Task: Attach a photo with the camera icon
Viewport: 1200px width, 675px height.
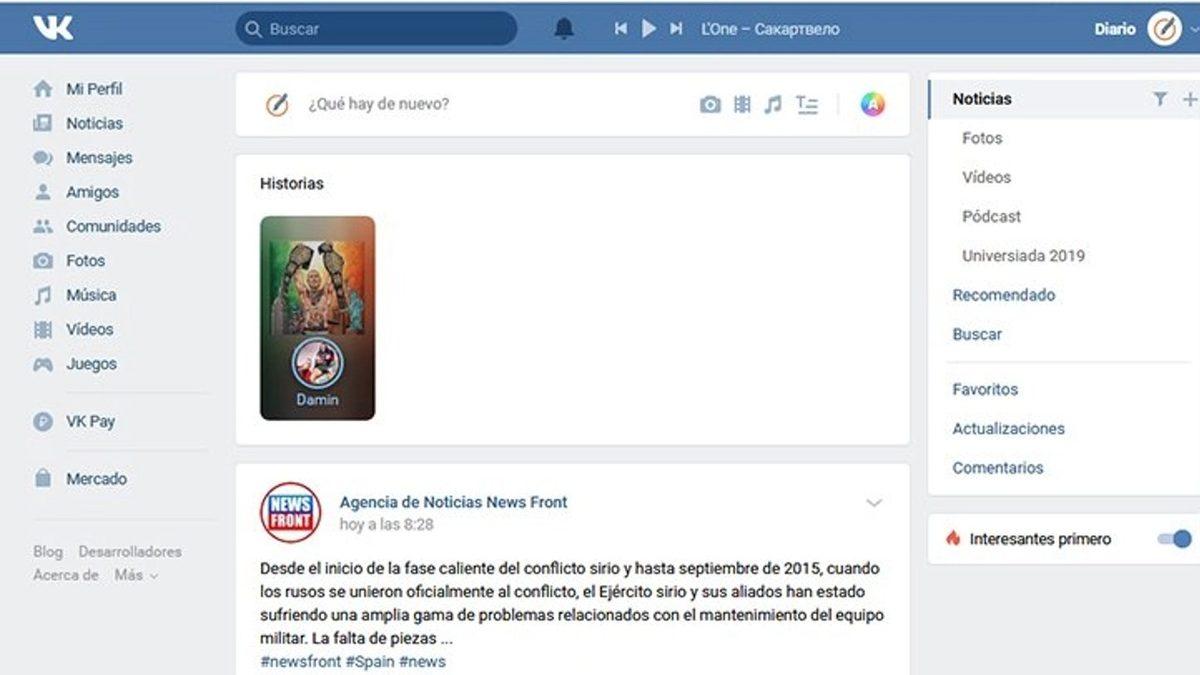Action: click(x=710, y=103)
